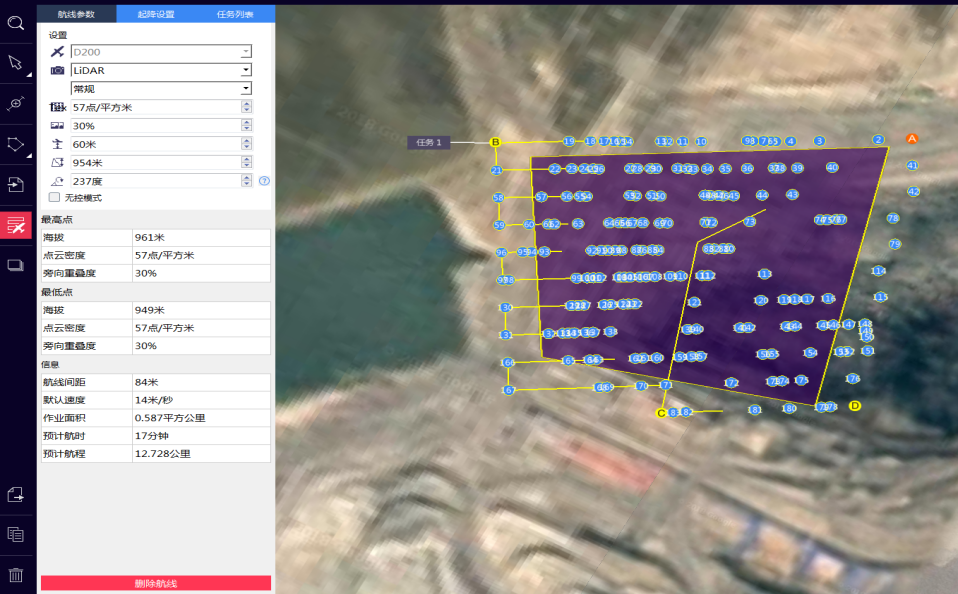This screenshot has width=958, height=594.
Task: Switch to the 任务列表 tab
Action: tap(235, 14)
